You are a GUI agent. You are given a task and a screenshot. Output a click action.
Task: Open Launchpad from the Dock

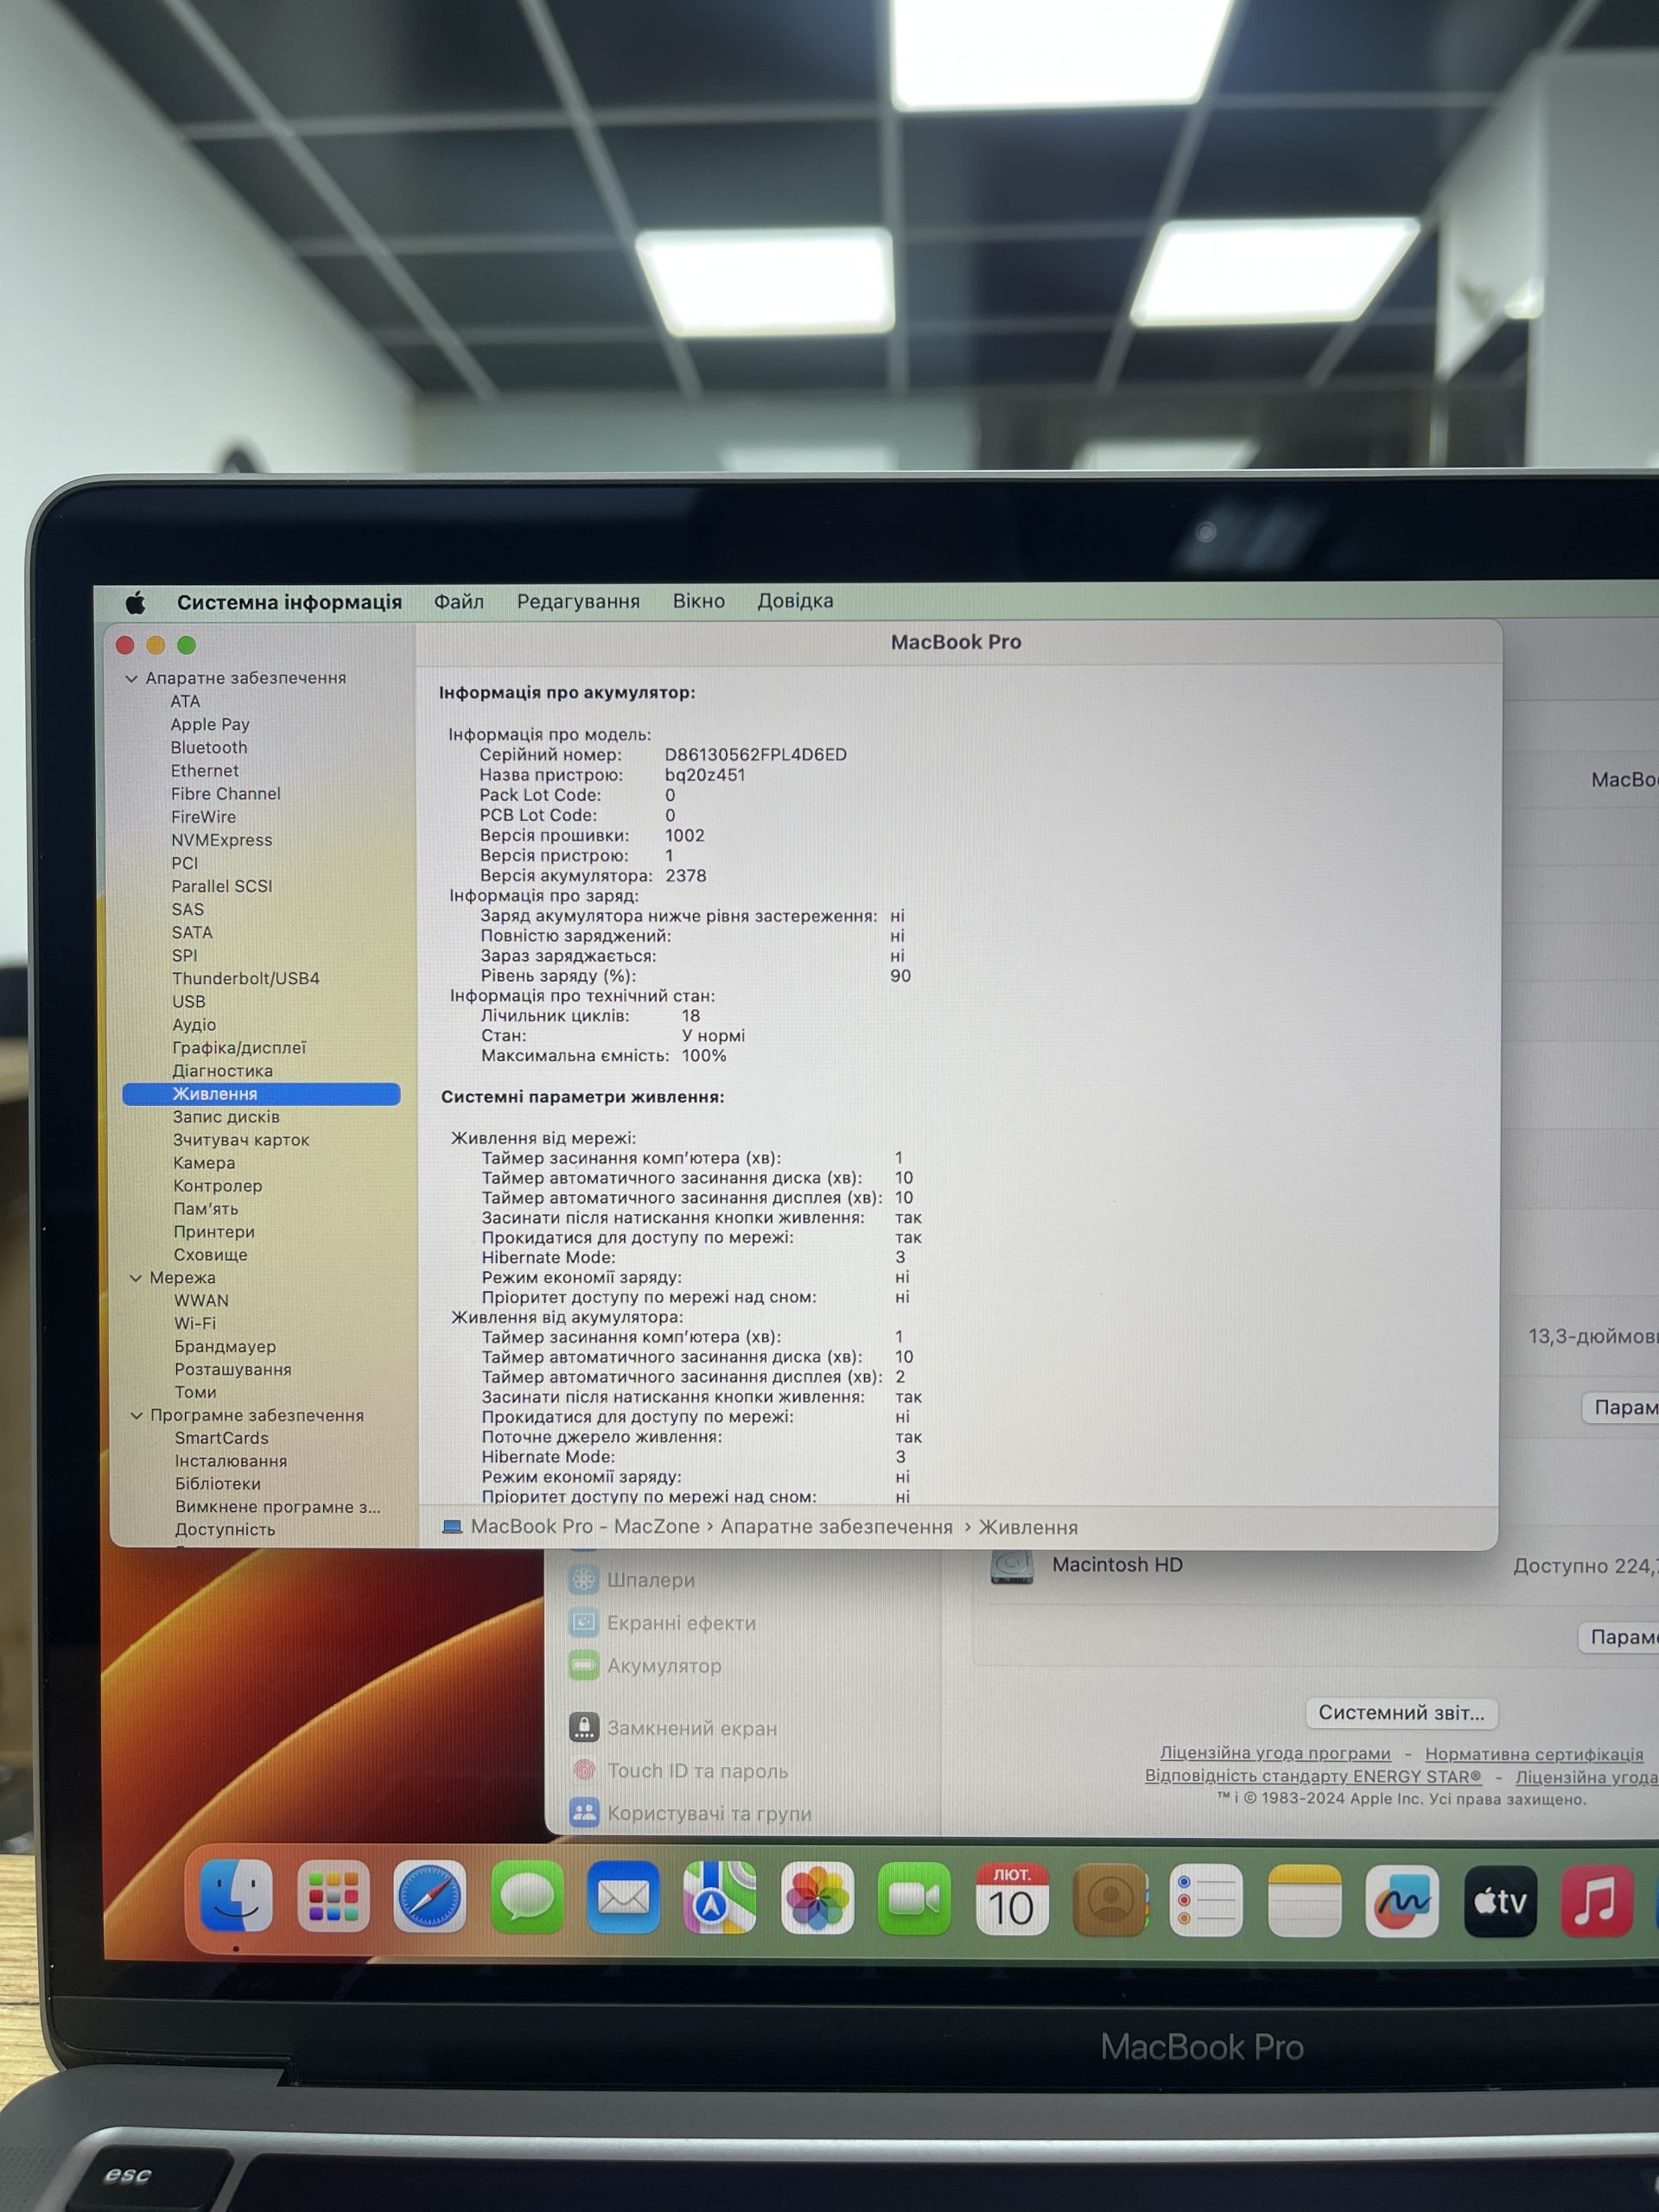coord(333,1897)
